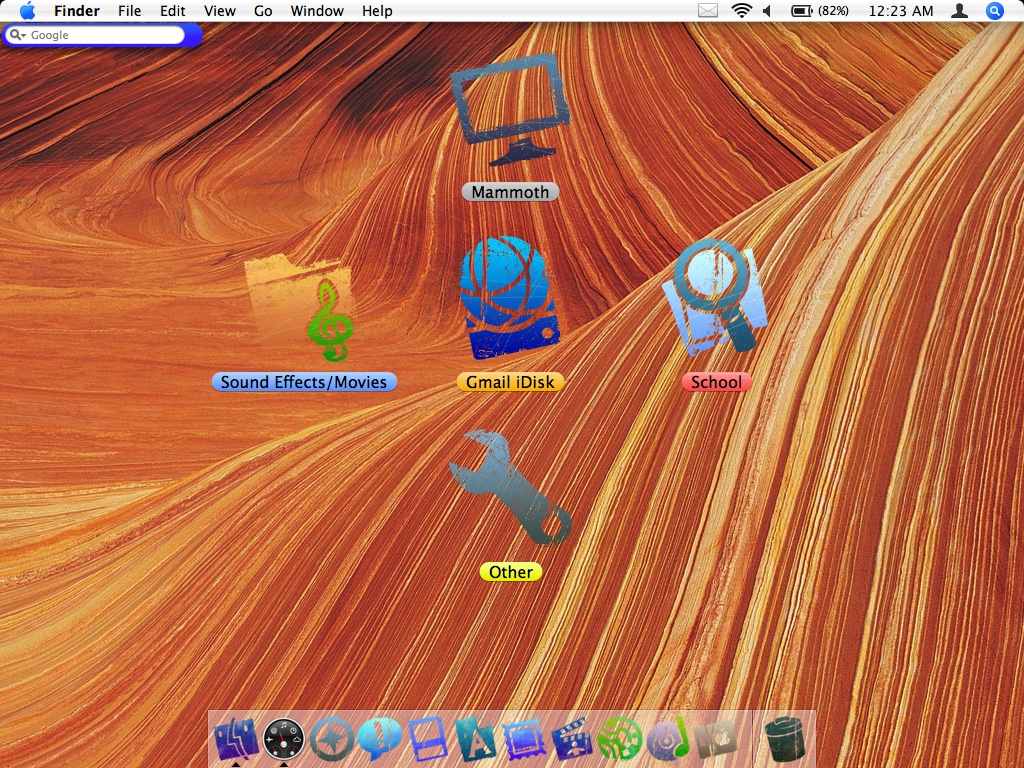Click the Other label

click(511, 572)
